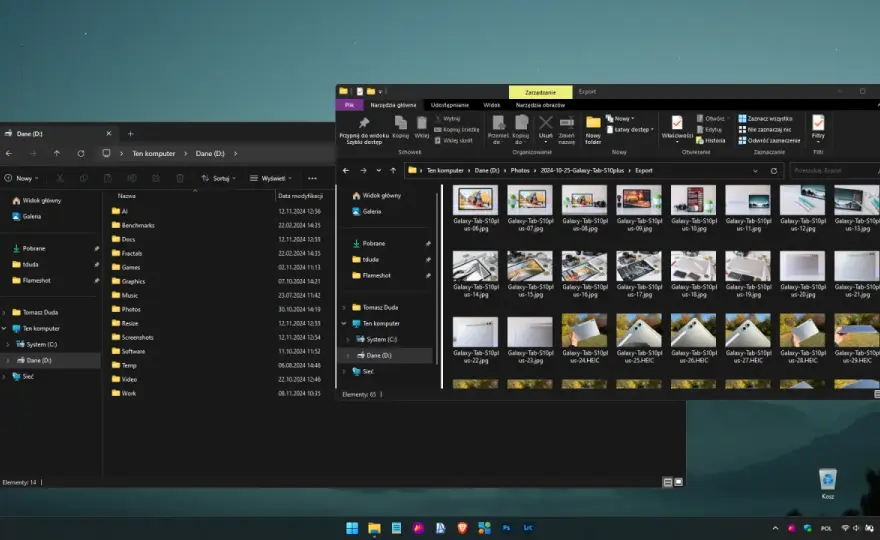Open the Nowy dropdown in Dane (D:) window
The width and height of the screenshot is (880, 540).
point(21,179)
